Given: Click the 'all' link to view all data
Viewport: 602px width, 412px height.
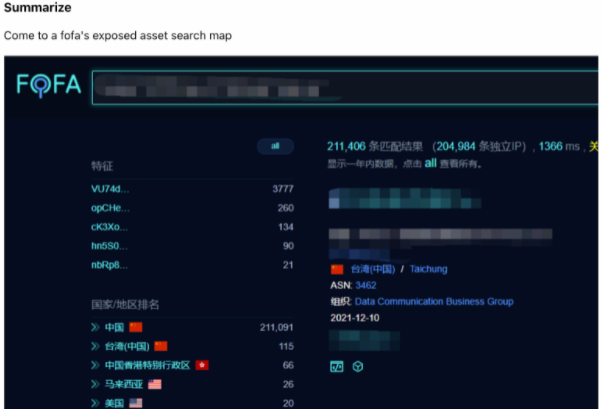Looking at the screenshot, I should coord(430,163).
